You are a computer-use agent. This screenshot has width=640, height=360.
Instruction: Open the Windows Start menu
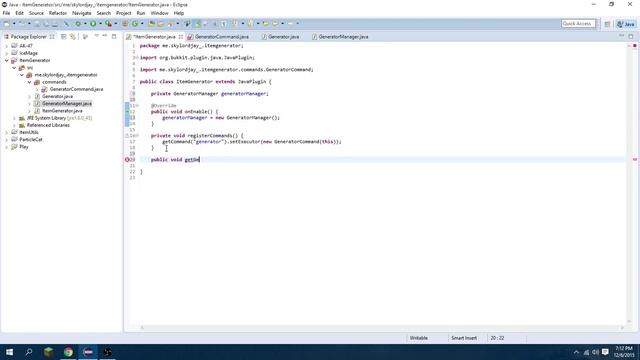coord(9,352)
